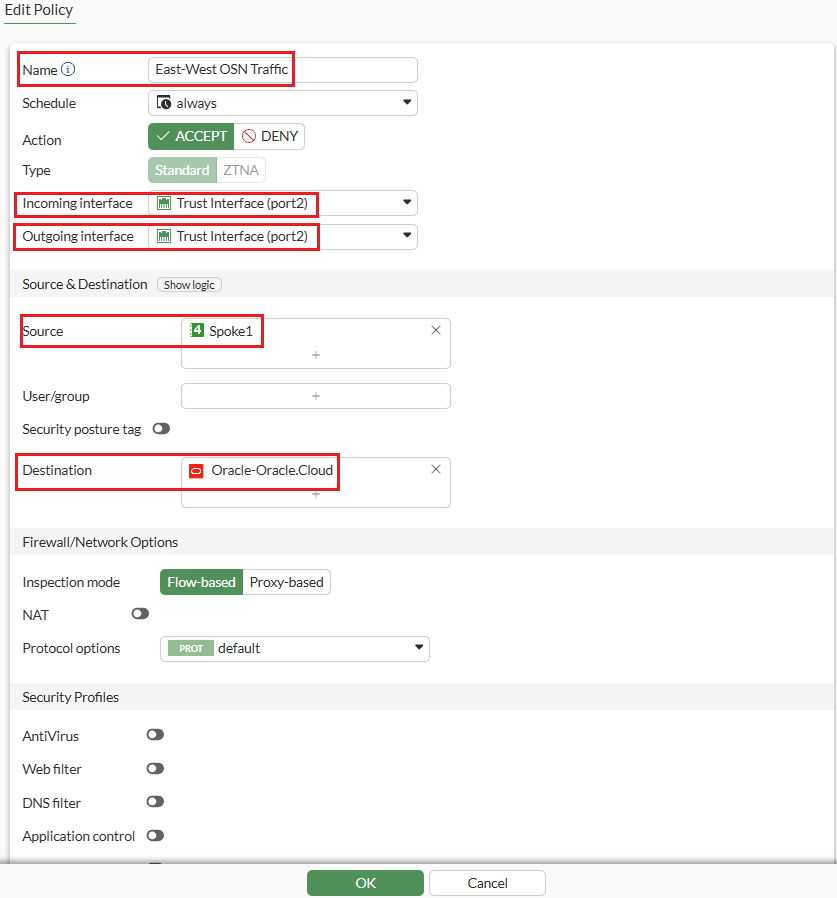Open the Outgoing interface dropdown arrow
The image size is (837, 898).
click(407, 235)
